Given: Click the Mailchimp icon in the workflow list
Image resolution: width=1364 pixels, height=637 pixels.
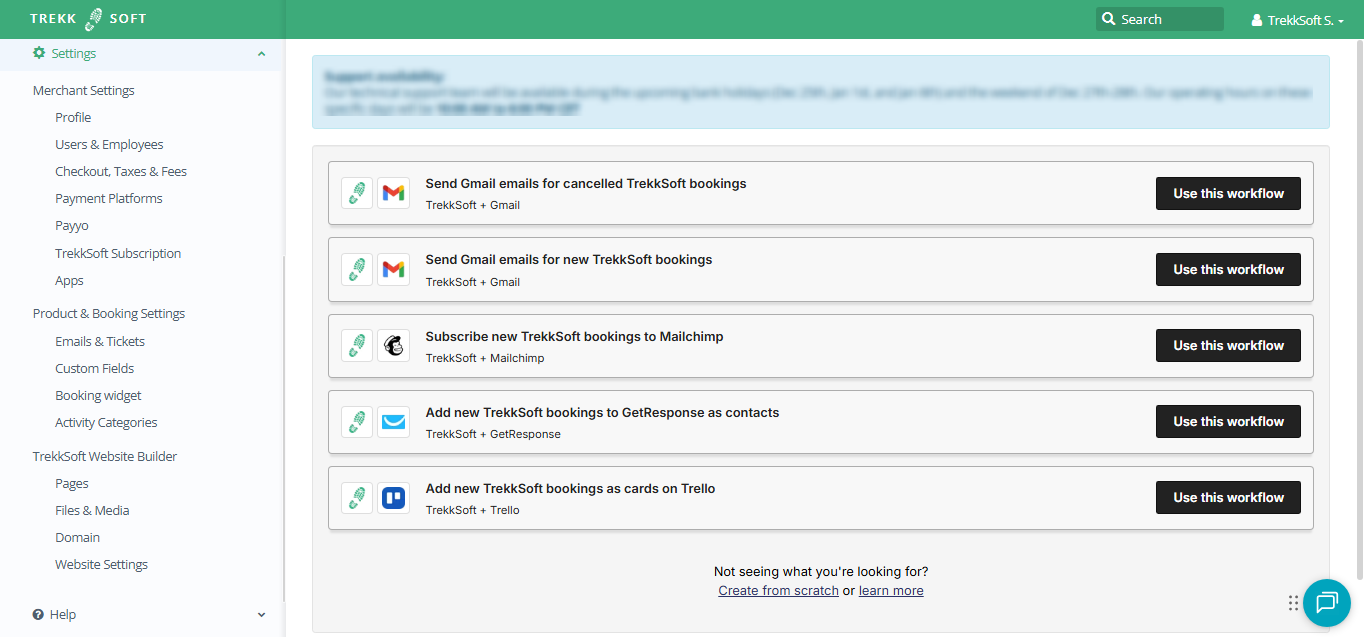Looking at the screenshot, I should point(393,346).
